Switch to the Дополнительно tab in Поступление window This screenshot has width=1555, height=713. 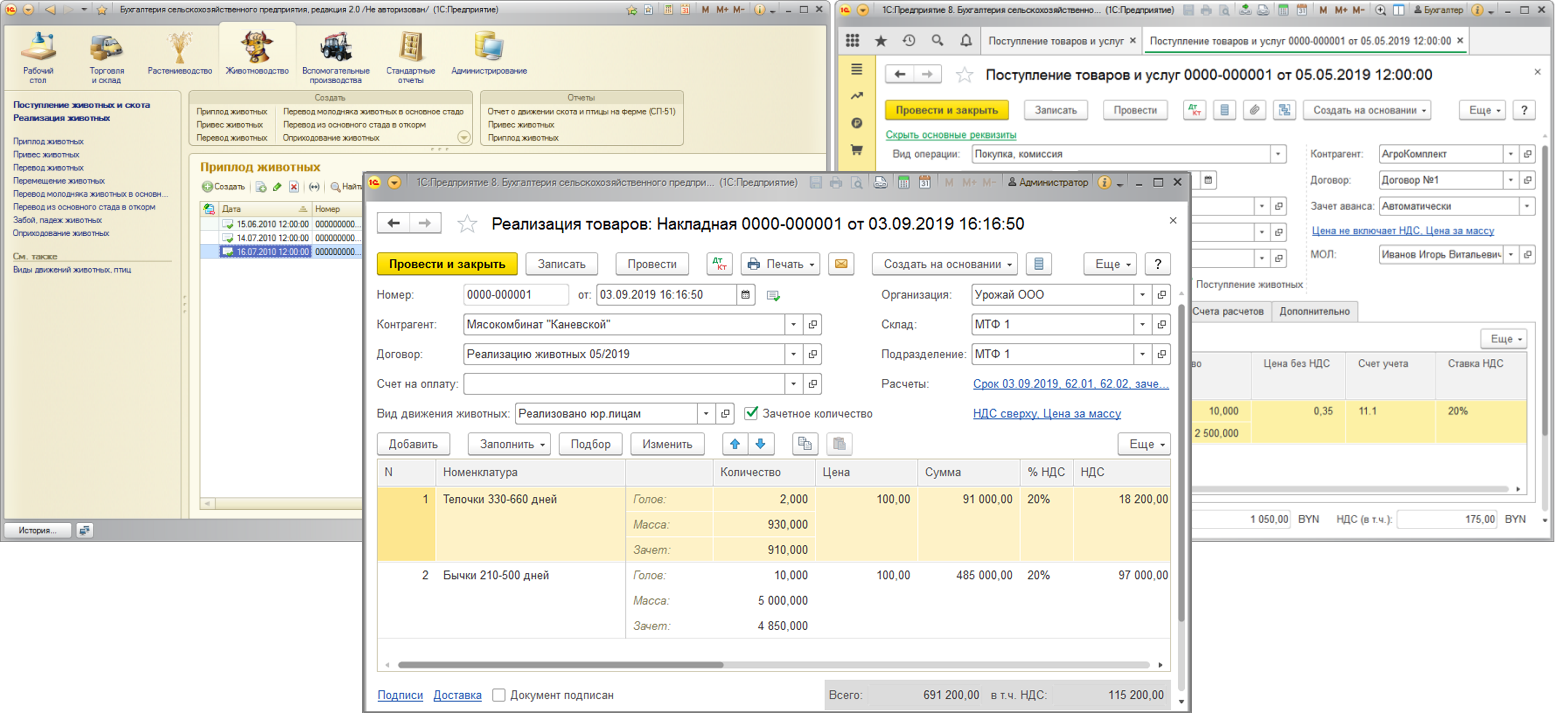click(1315, 312)
